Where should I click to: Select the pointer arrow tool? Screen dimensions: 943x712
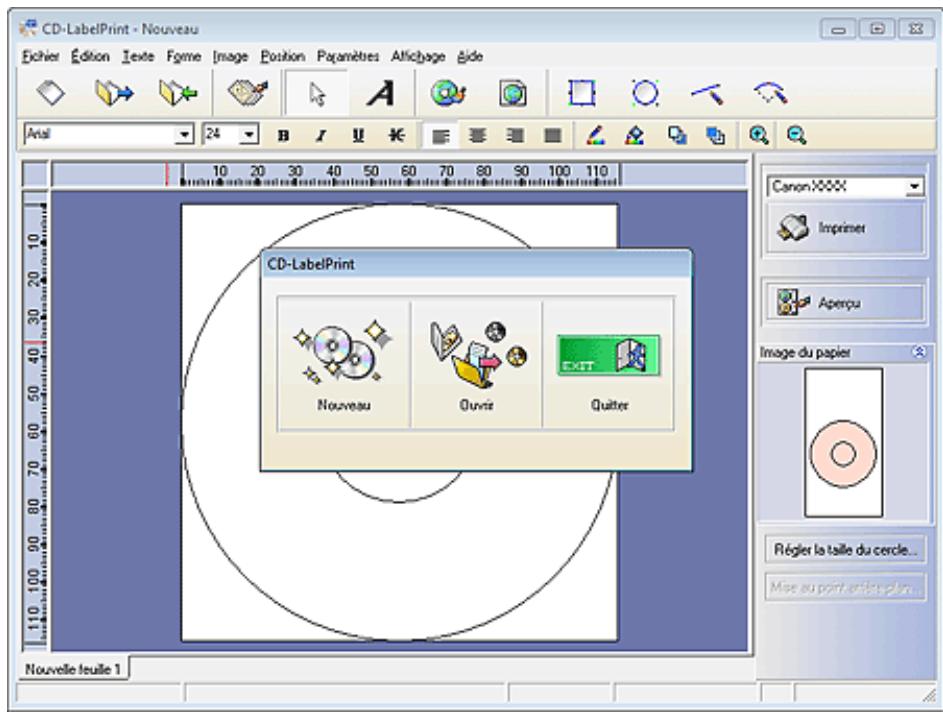317,94
